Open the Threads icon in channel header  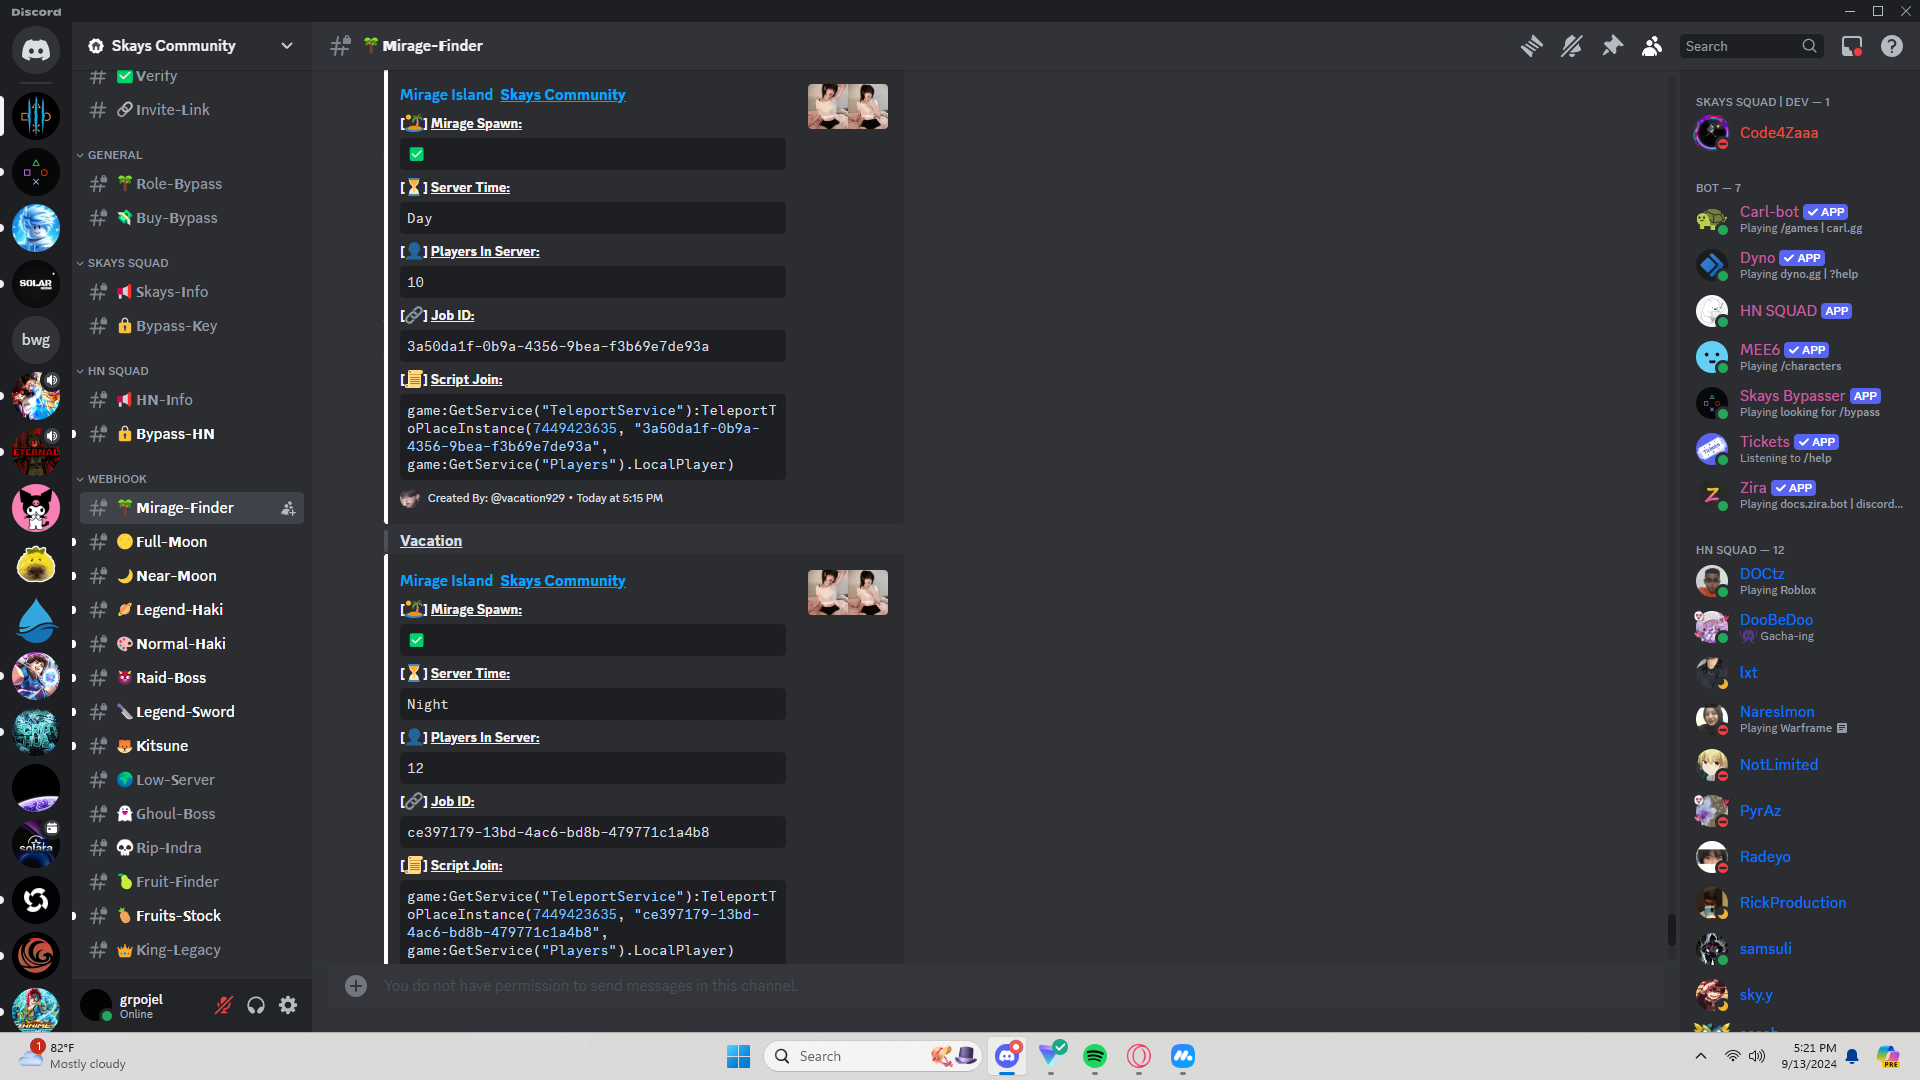pos(1531,46)
